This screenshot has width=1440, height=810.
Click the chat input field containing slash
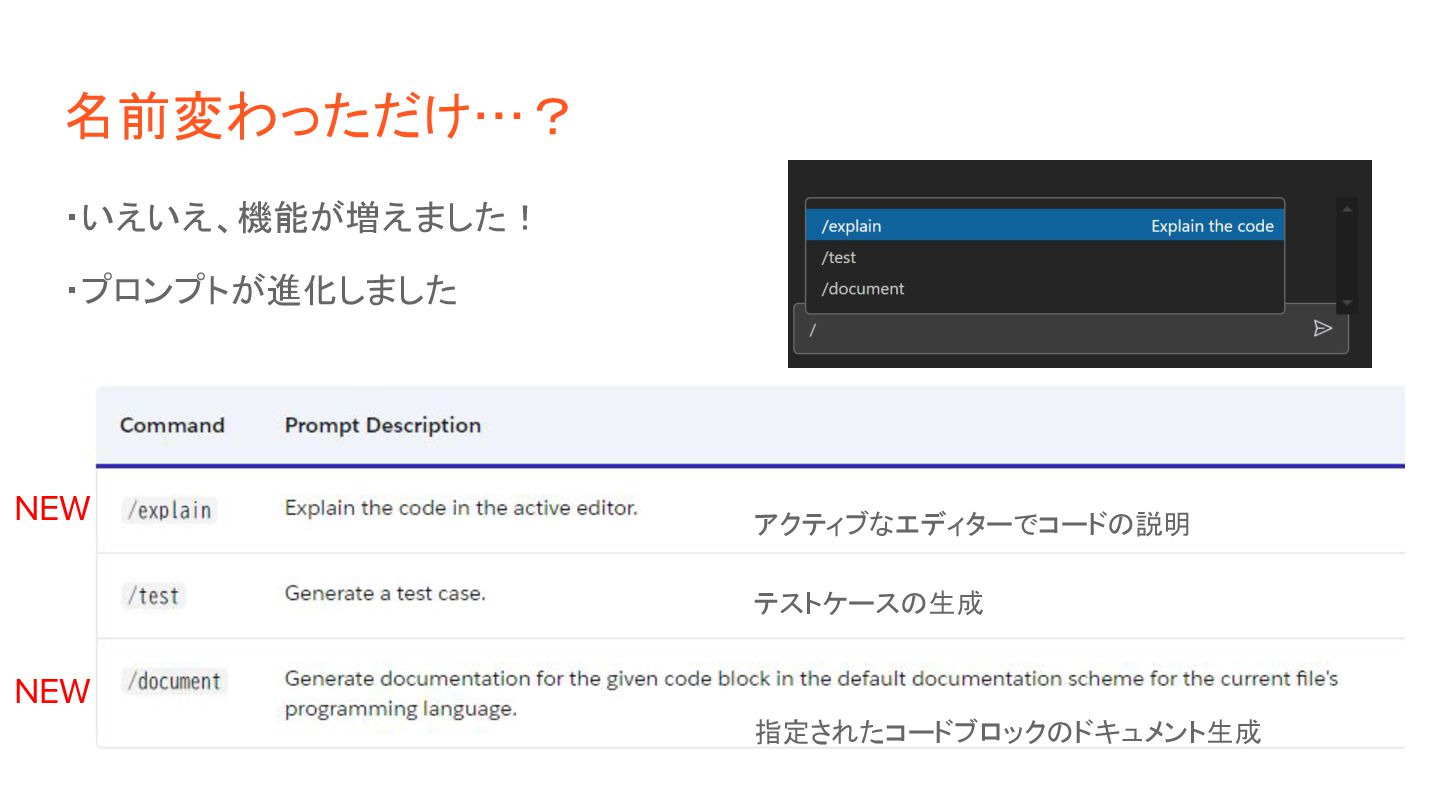(1070, 329)
